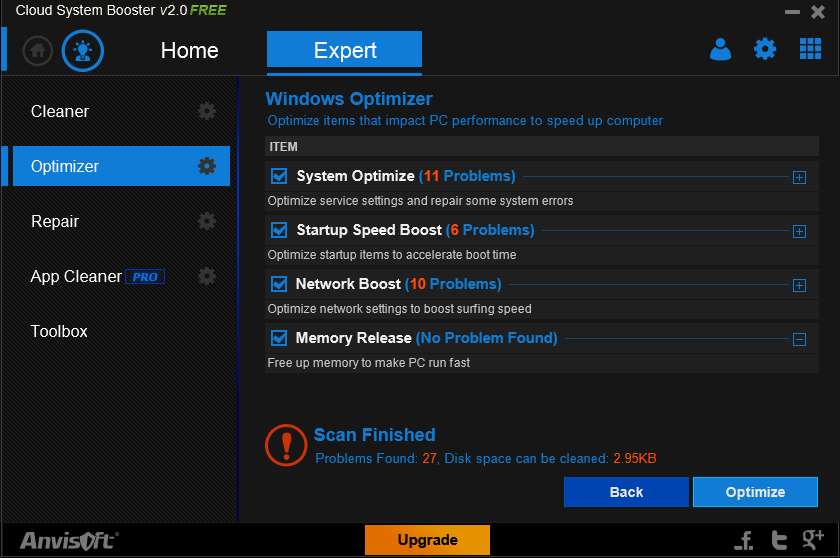
Task: Click the Scan Finished warning icon
Action: [x=286, y=445]
